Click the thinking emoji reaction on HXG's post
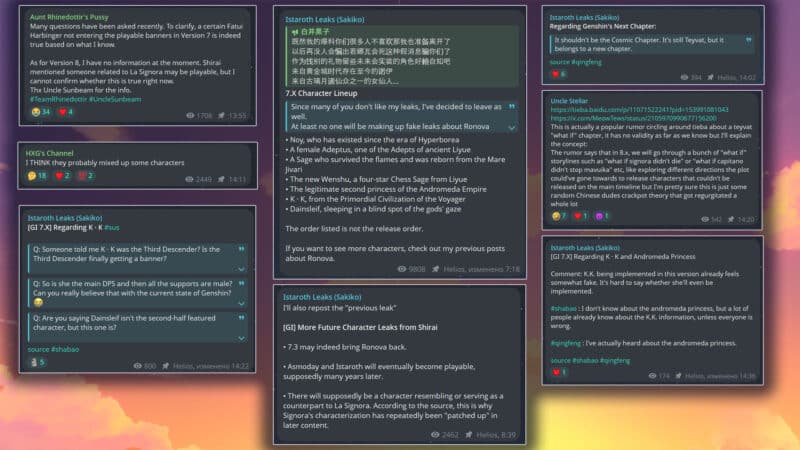Image resolution: width=800 pixels, height=450 pixels. (x=37, y=176)
